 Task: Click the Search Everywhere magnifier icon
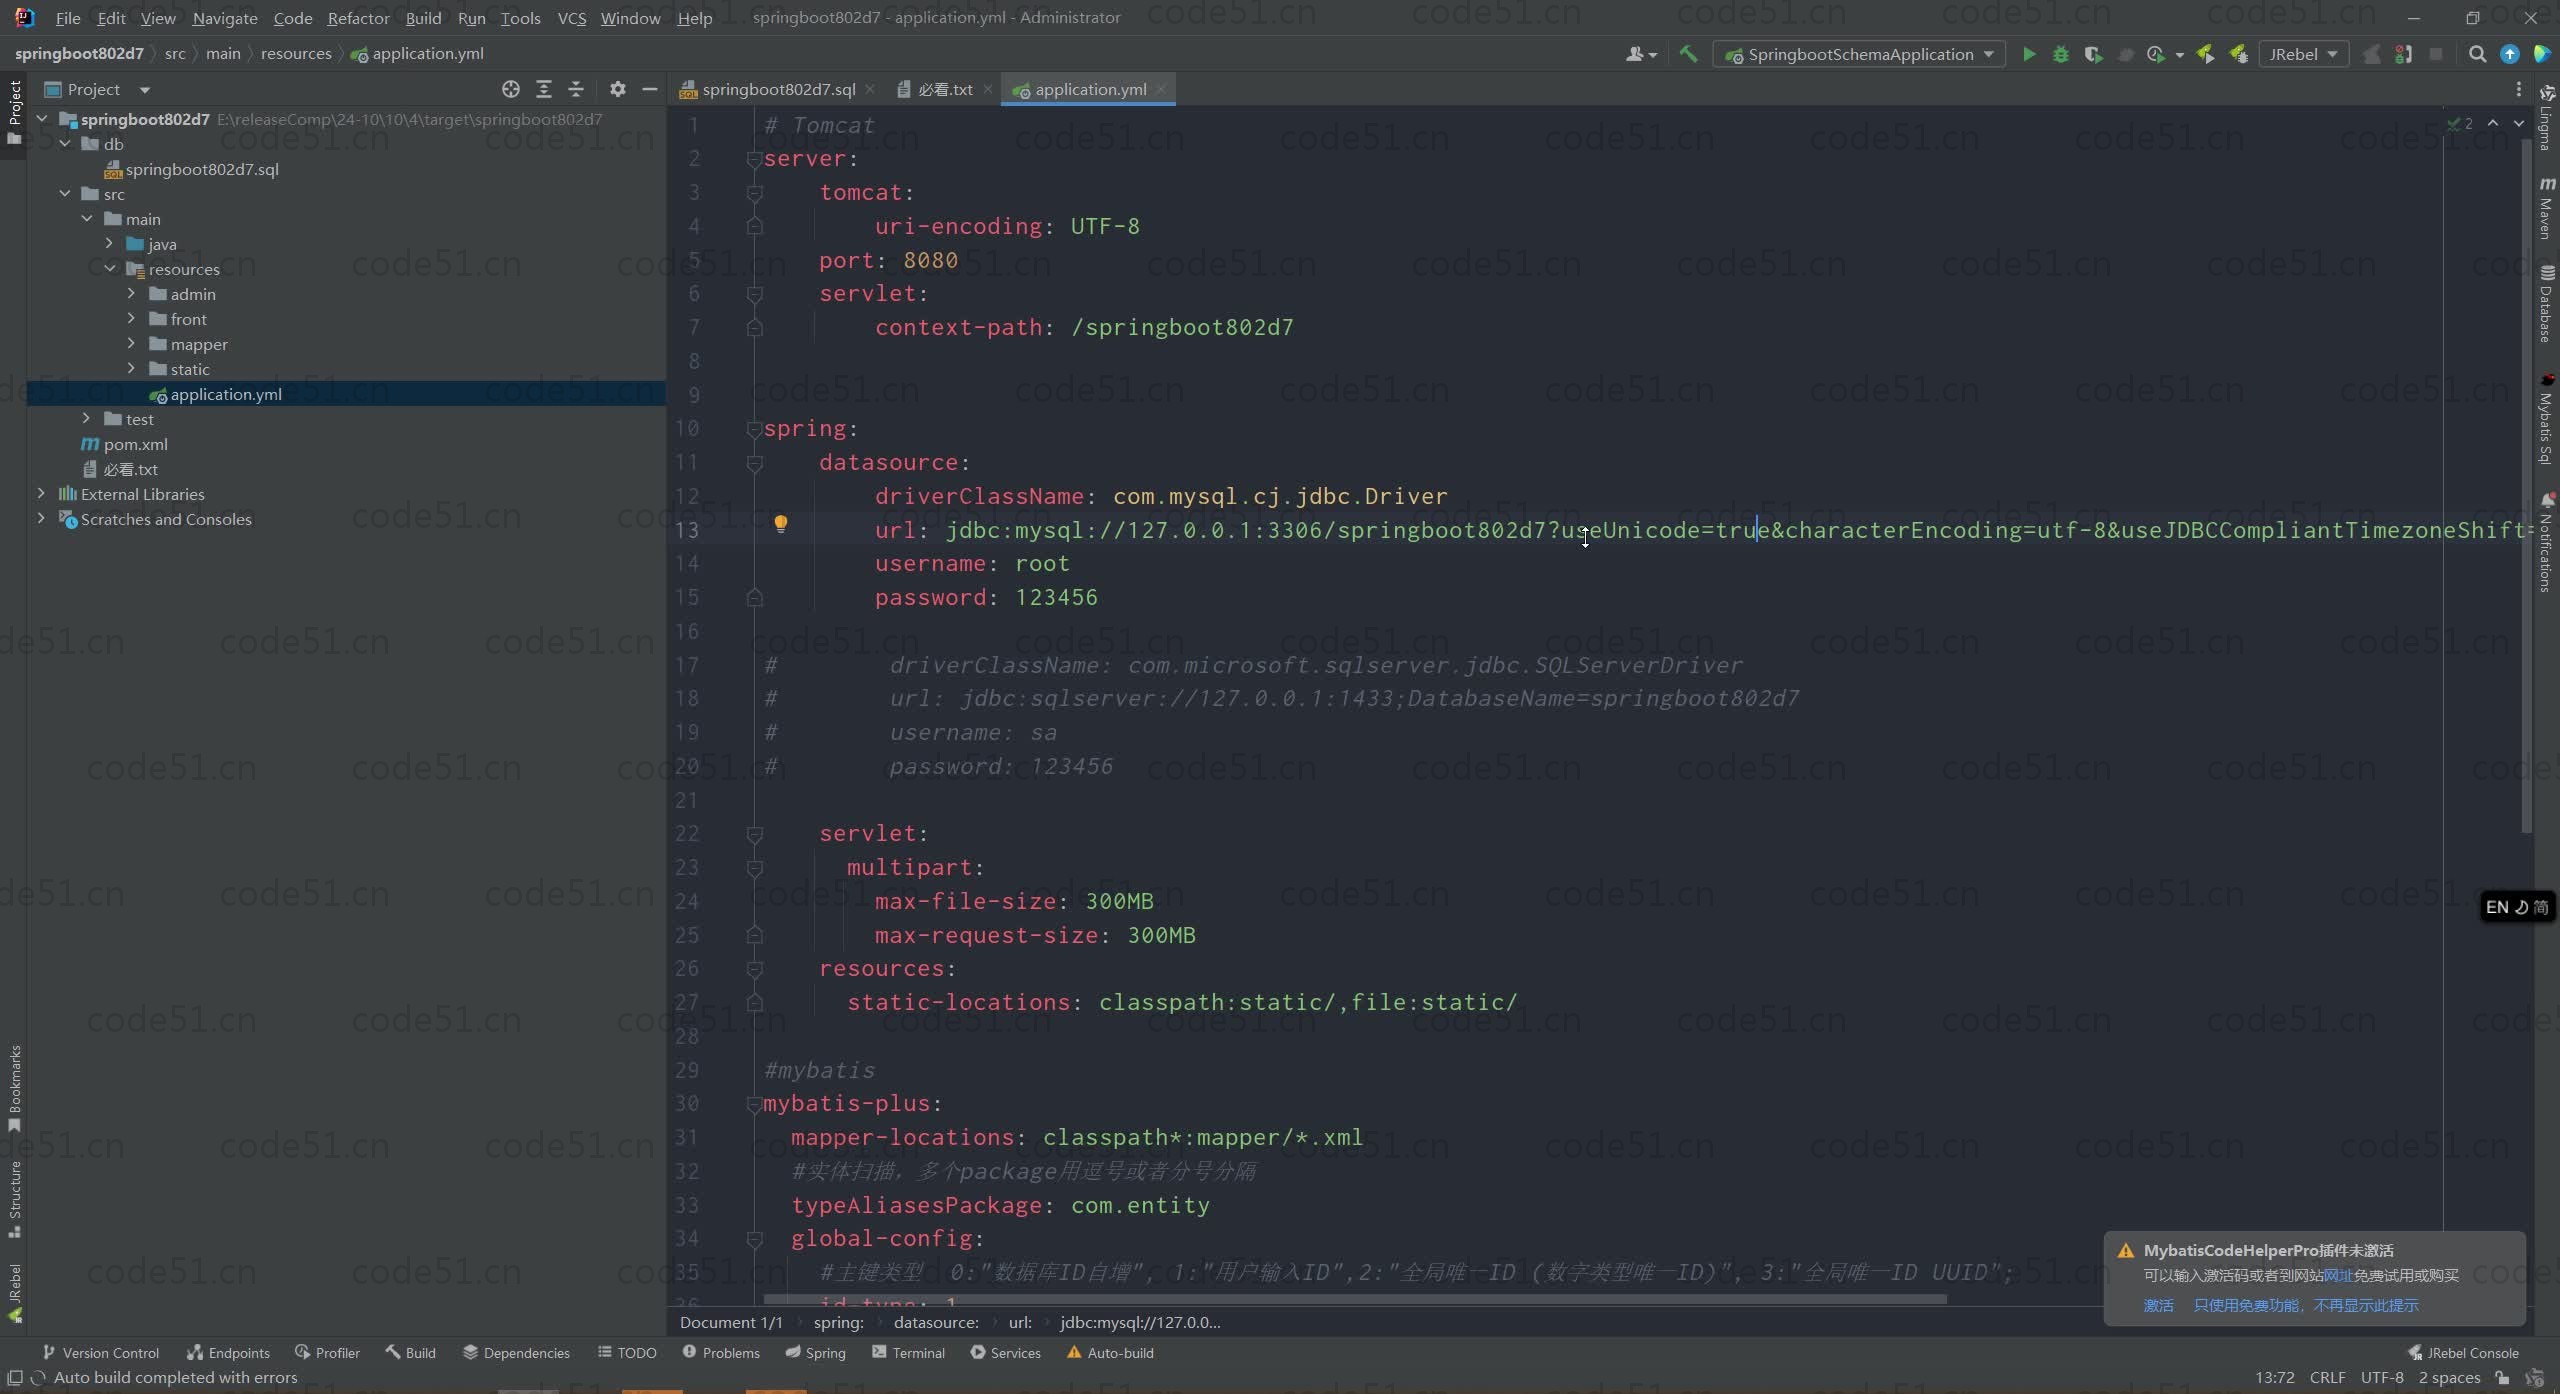(2477, 54)
